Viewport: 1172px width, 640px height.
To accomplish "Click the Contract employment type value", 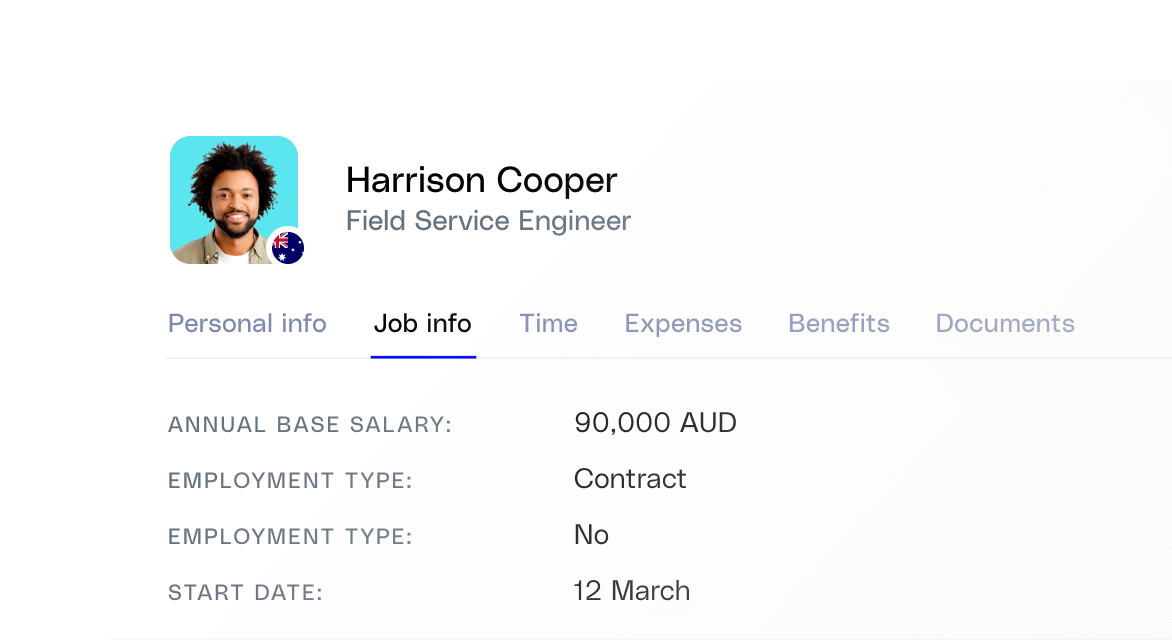I will [630, 479].
